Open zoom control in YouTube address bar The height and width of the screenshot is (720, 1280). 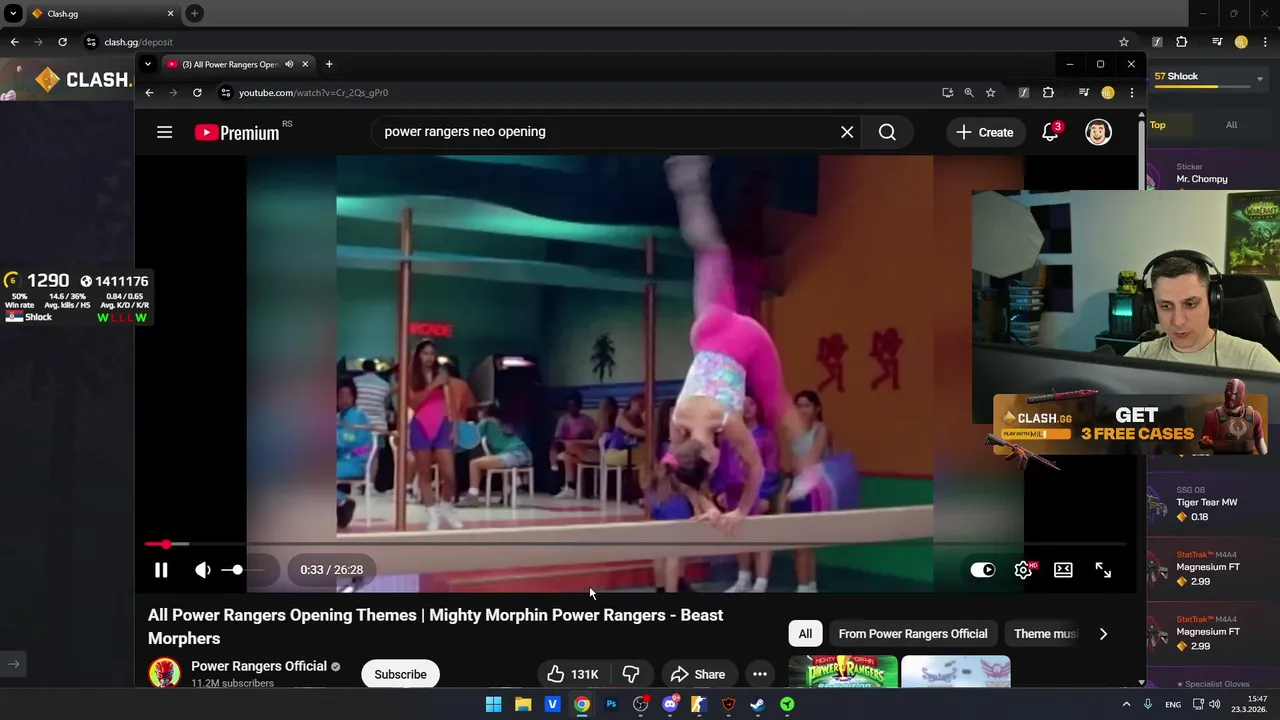tap(969, 93)
